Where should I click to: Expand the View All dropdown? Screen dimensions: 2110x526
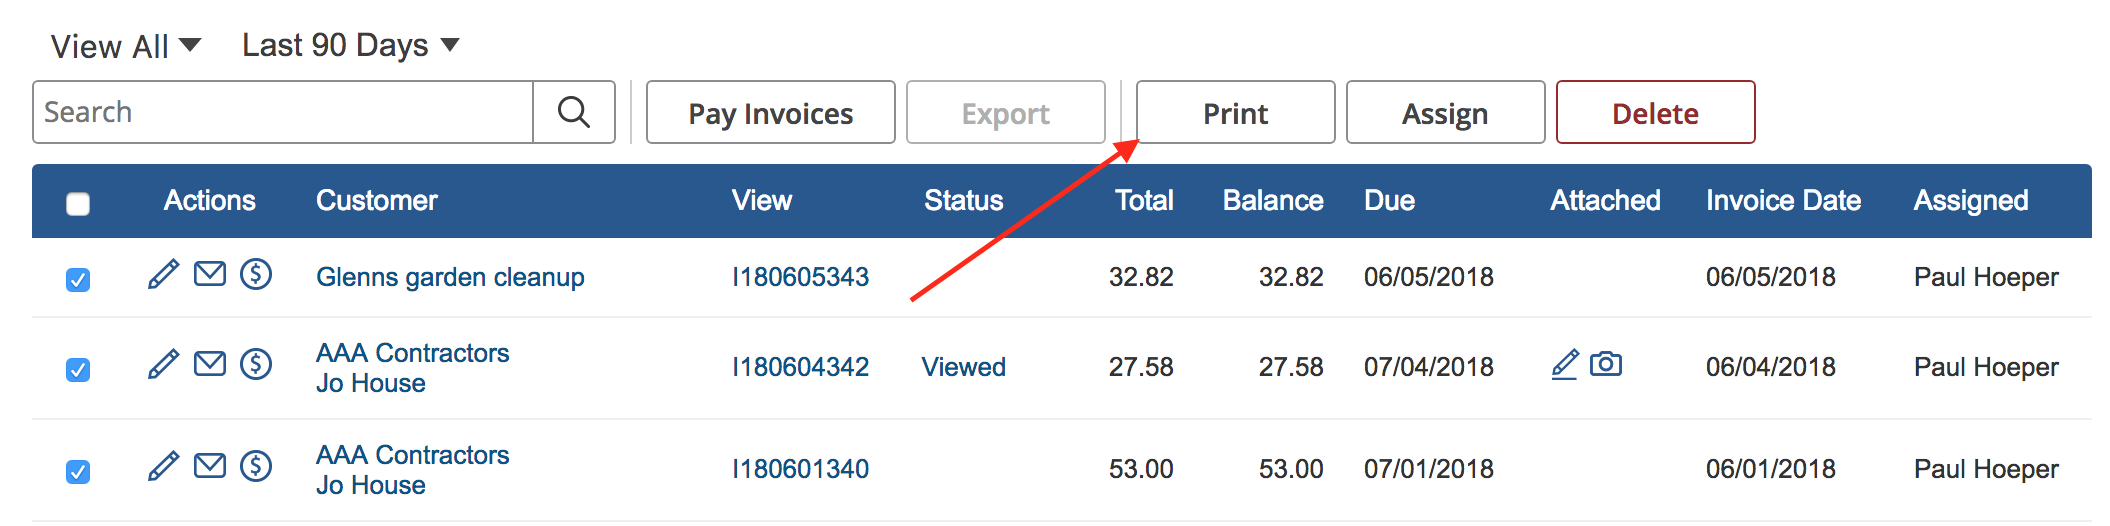point(126,46)
